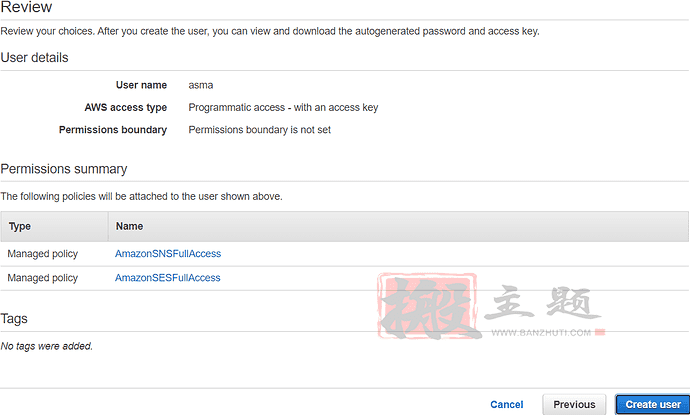The width and height of the screenshot is (690, 415).
Task: Click Permissions boundary is not set text
Action: coord(259,130)
